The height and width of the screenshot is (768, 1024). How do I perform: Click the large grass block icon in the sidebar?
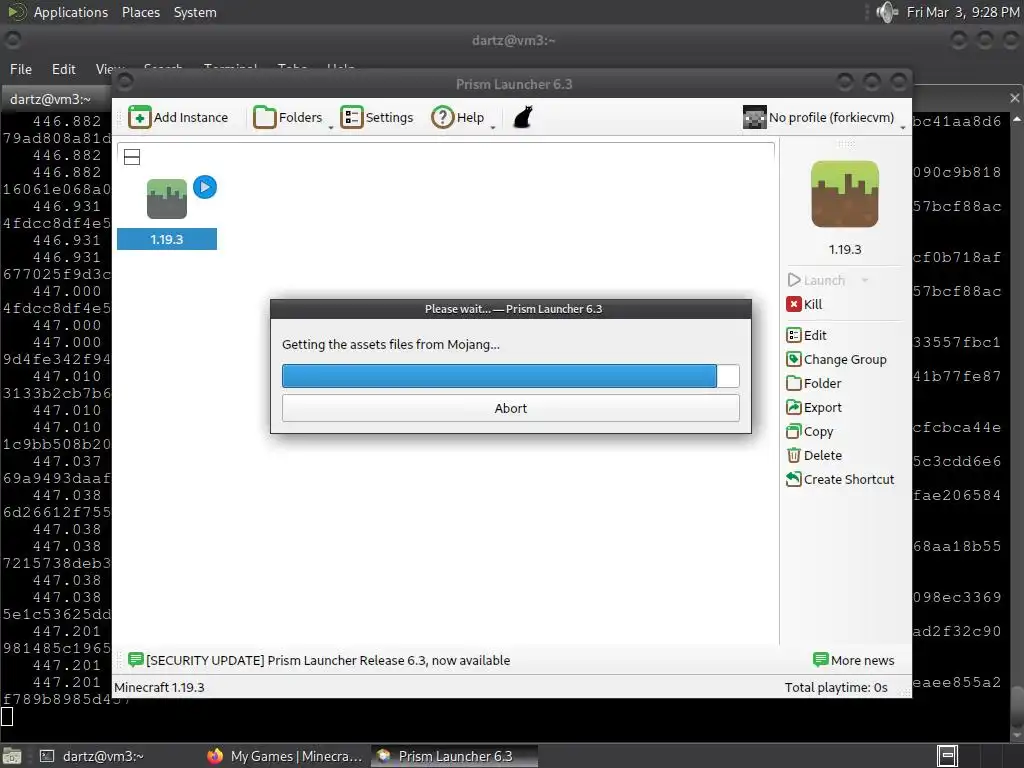(x=845, y=194)
